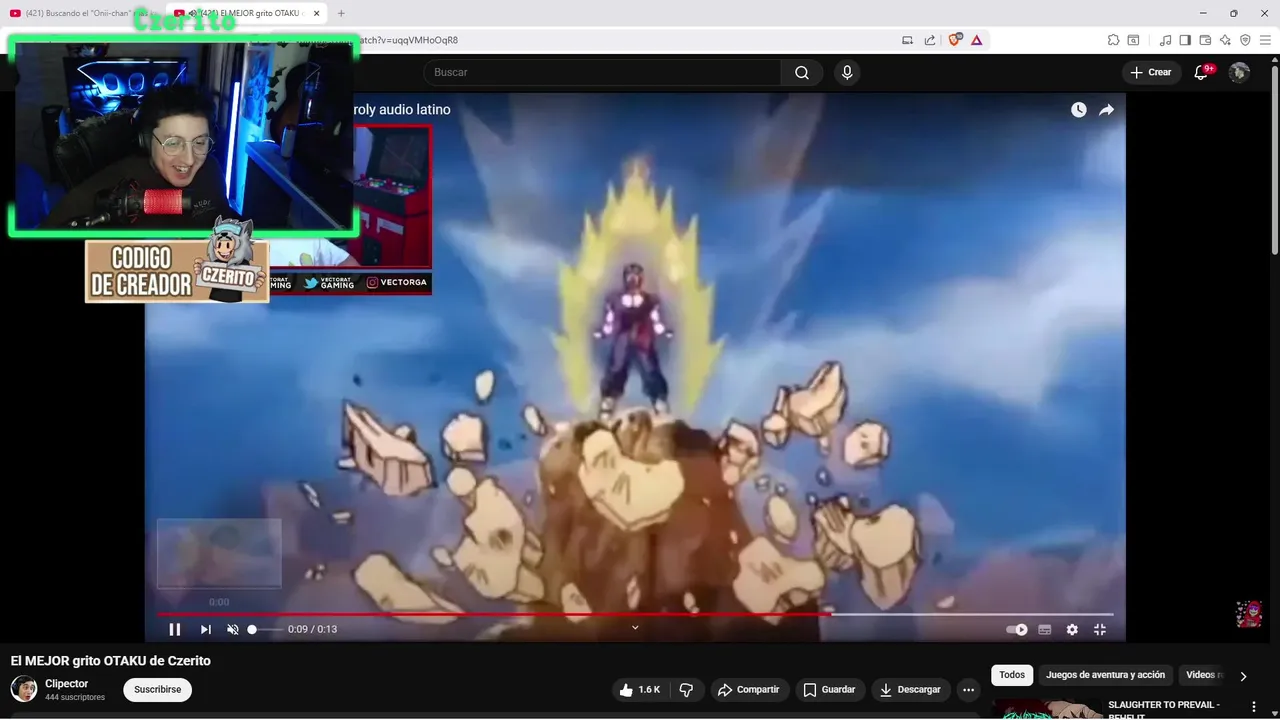This screenshot has width=1280, height=720.
Task: Open the three-dot more actions menu
Action: [968, 690]
